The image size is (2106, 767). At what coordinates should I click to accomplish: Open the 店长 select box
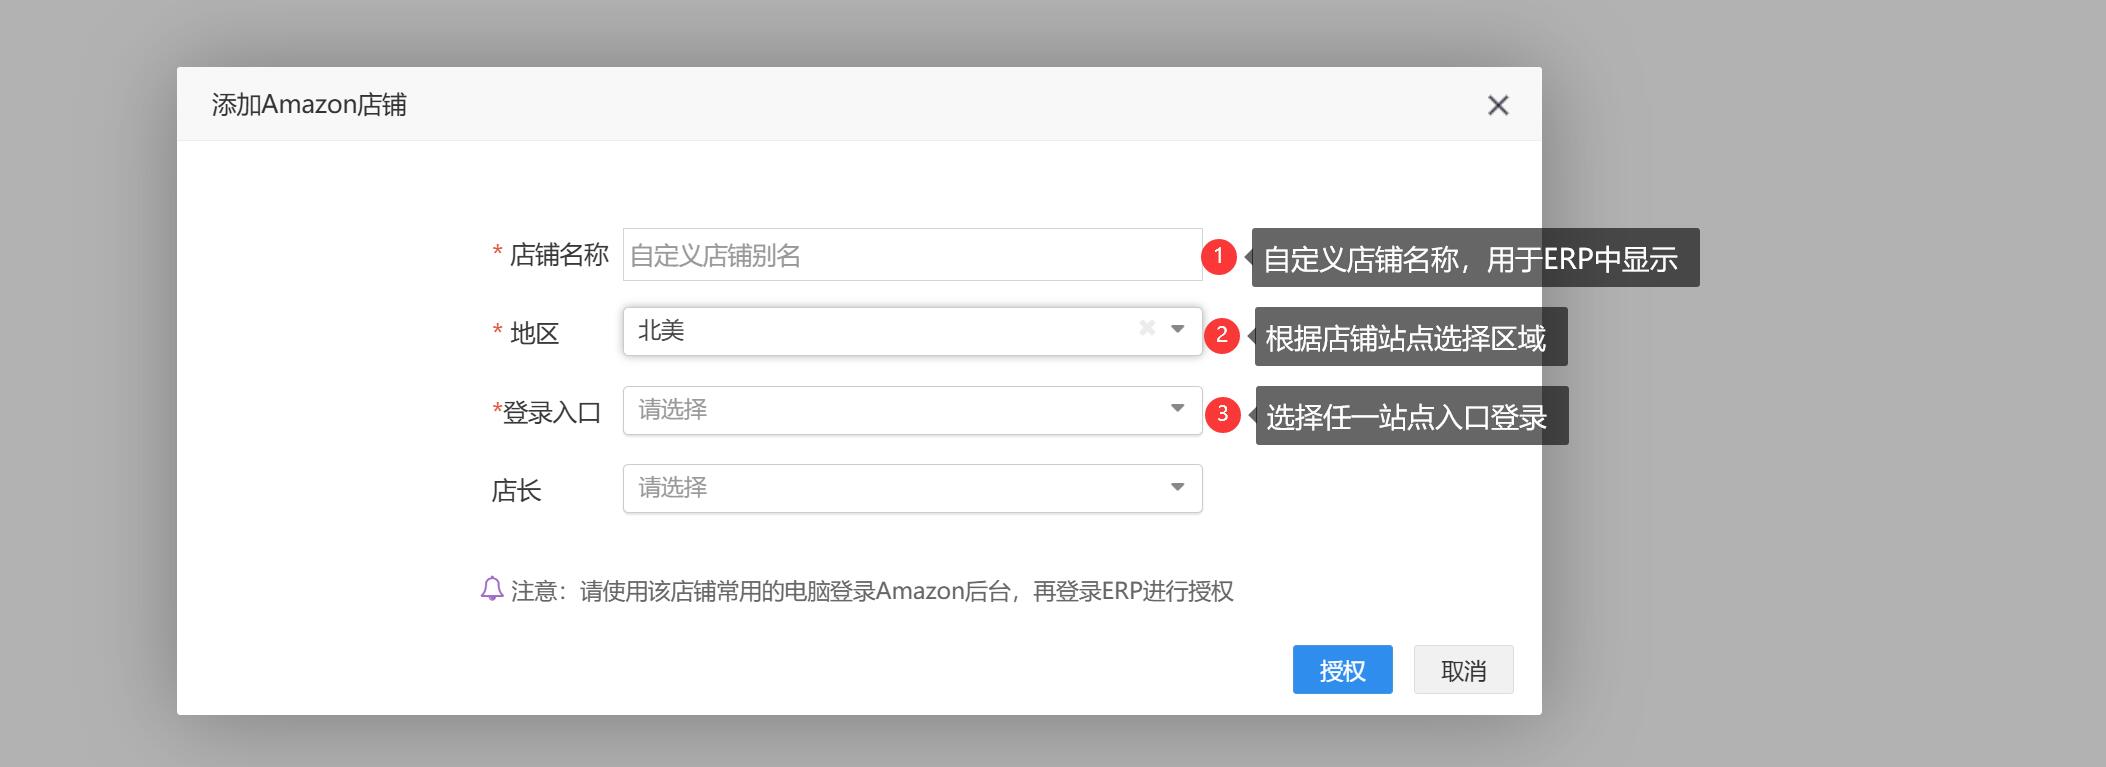[x=911, y=488]
